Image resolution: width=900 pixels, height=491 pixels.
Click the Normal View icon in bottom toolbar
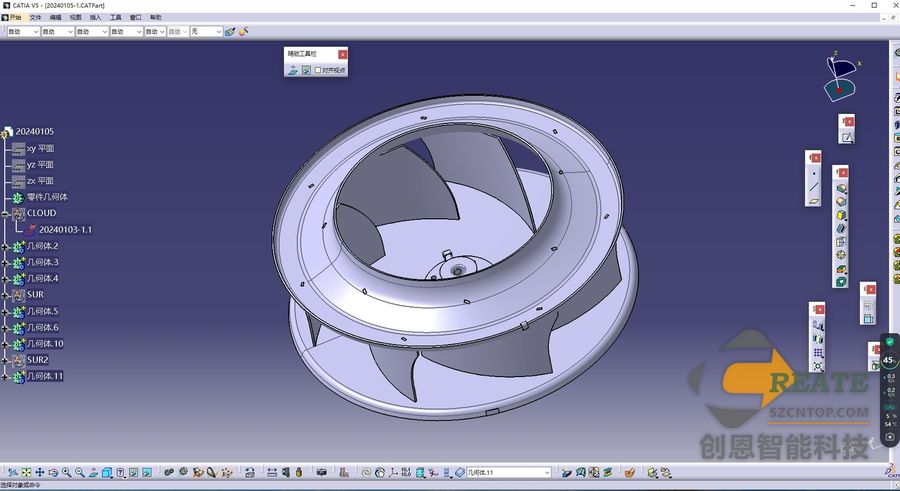point(94,473)
